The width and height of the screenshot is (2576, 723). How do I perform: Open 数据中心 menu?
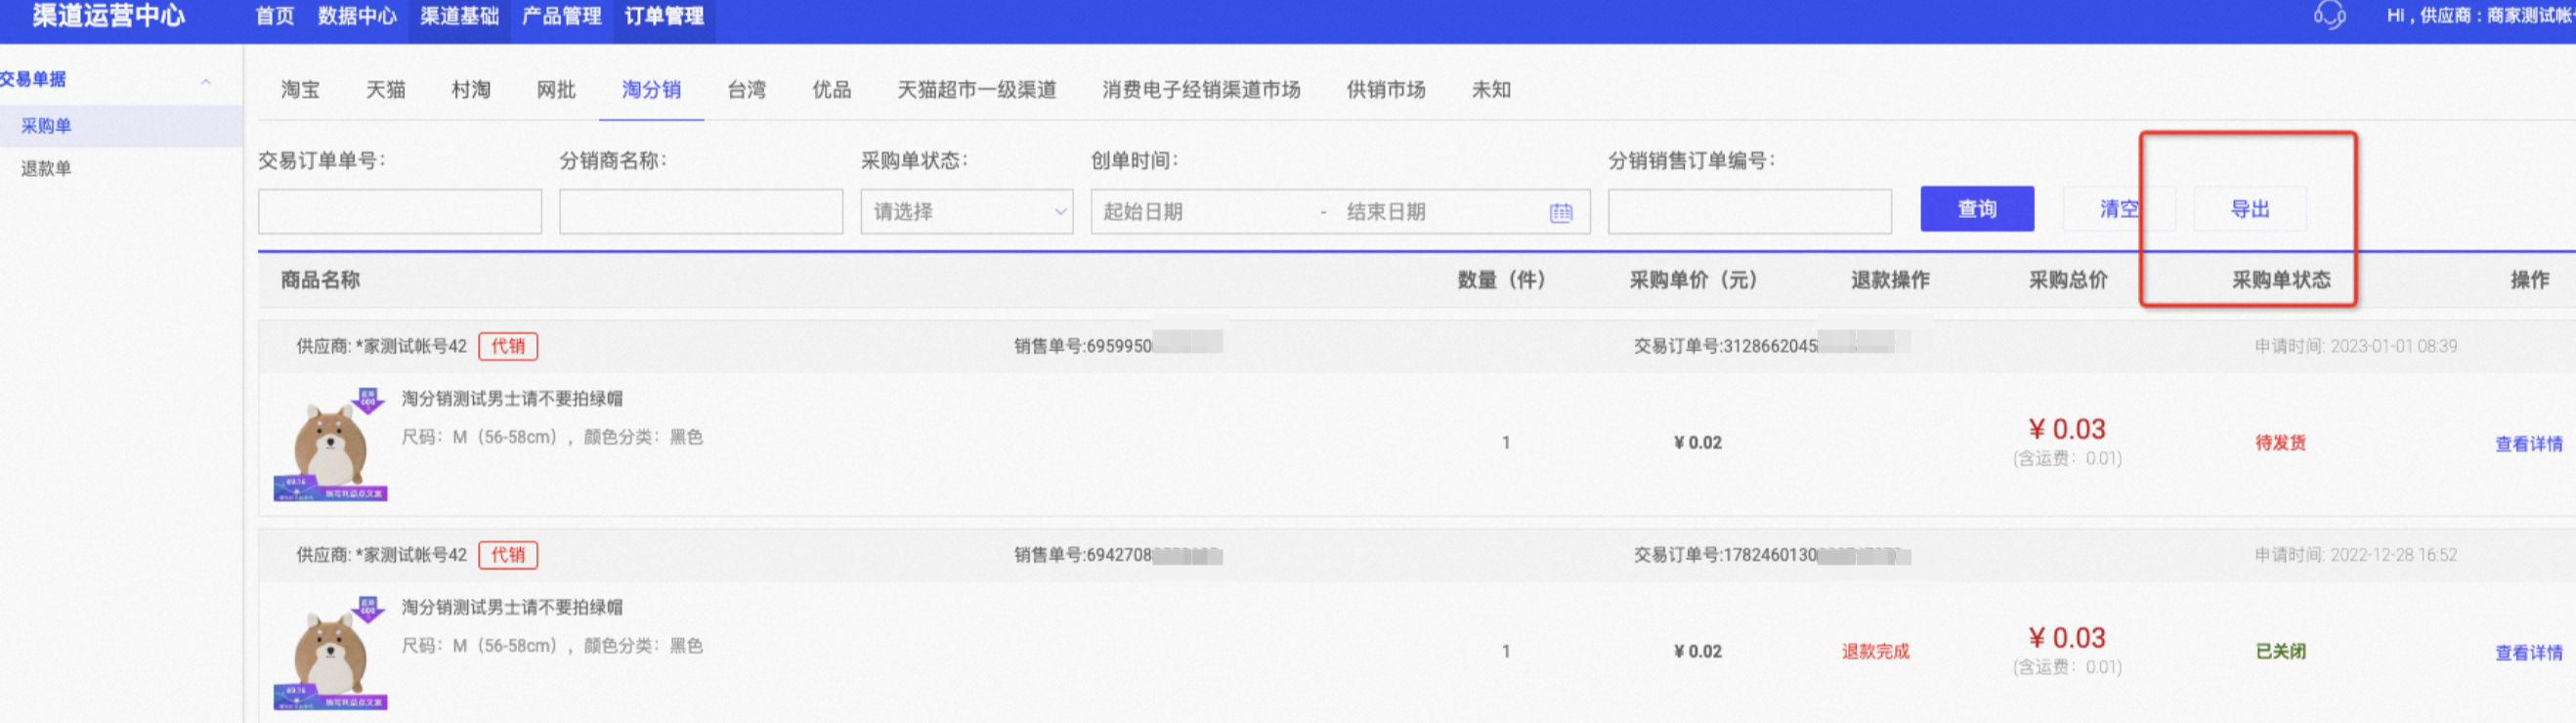(357, 16)
